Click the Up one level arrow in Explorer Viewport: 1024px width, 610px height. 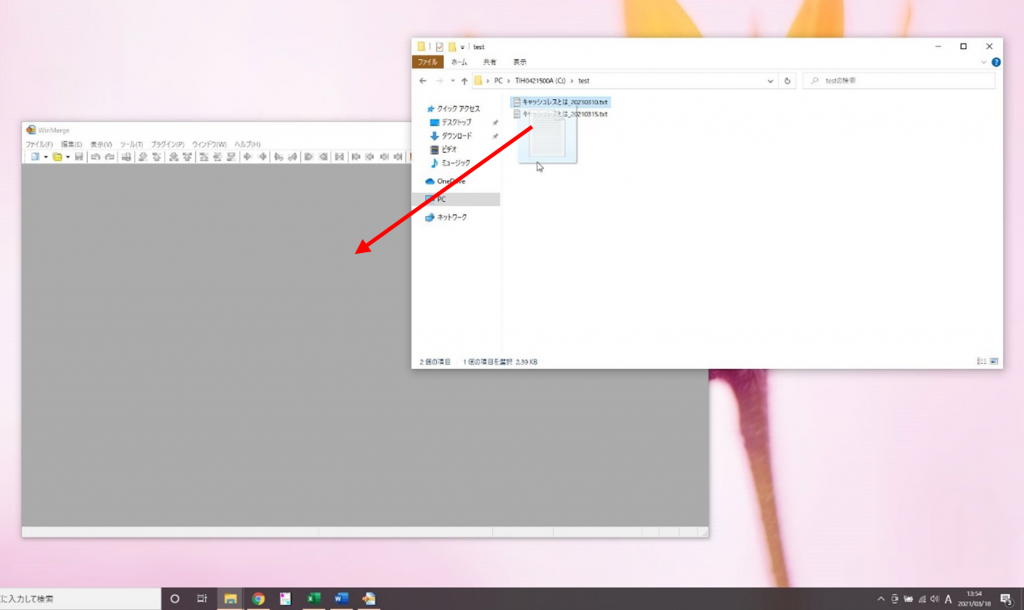(x=464, y=81)
